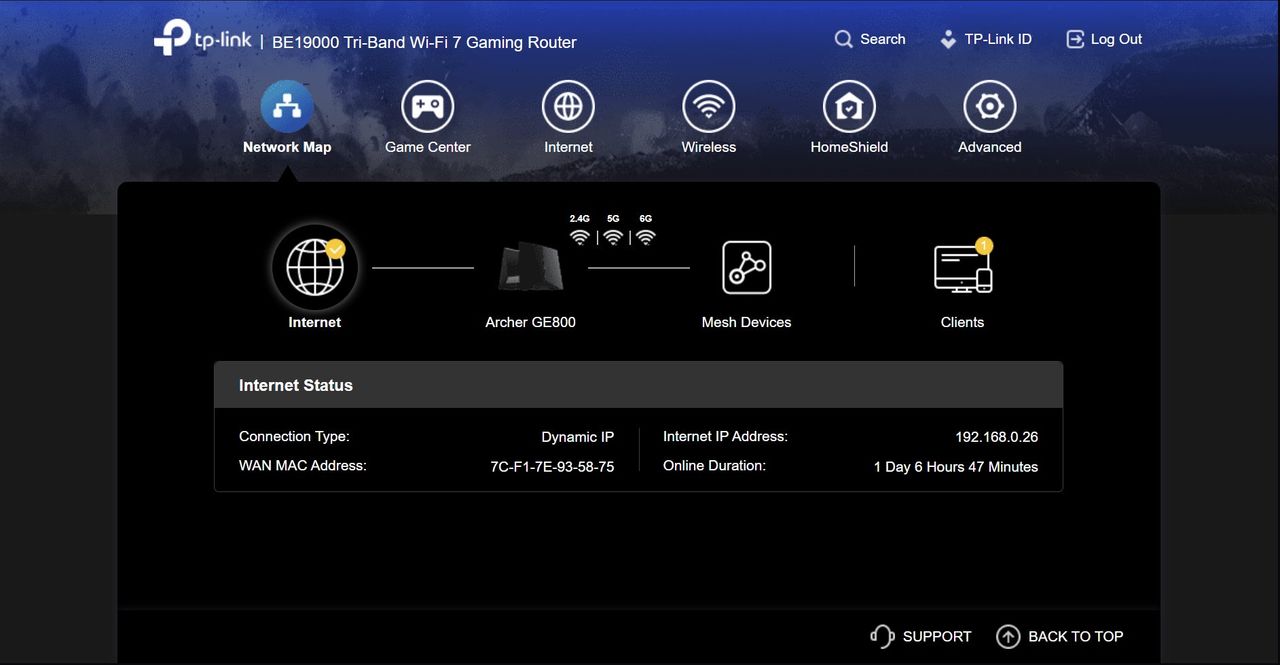
Task: Select the Archer GE800 router image
Action: click(x=531, y=266)
